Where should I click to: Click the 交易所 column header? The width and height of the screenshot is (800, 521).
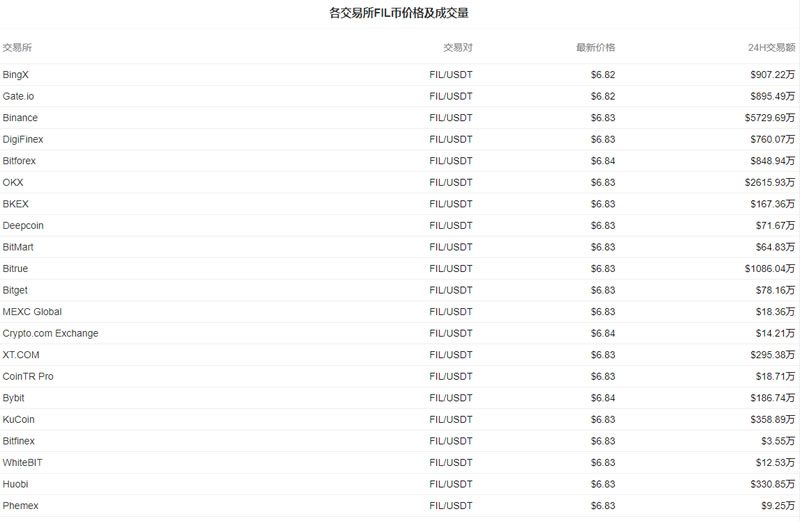point(16,47)
